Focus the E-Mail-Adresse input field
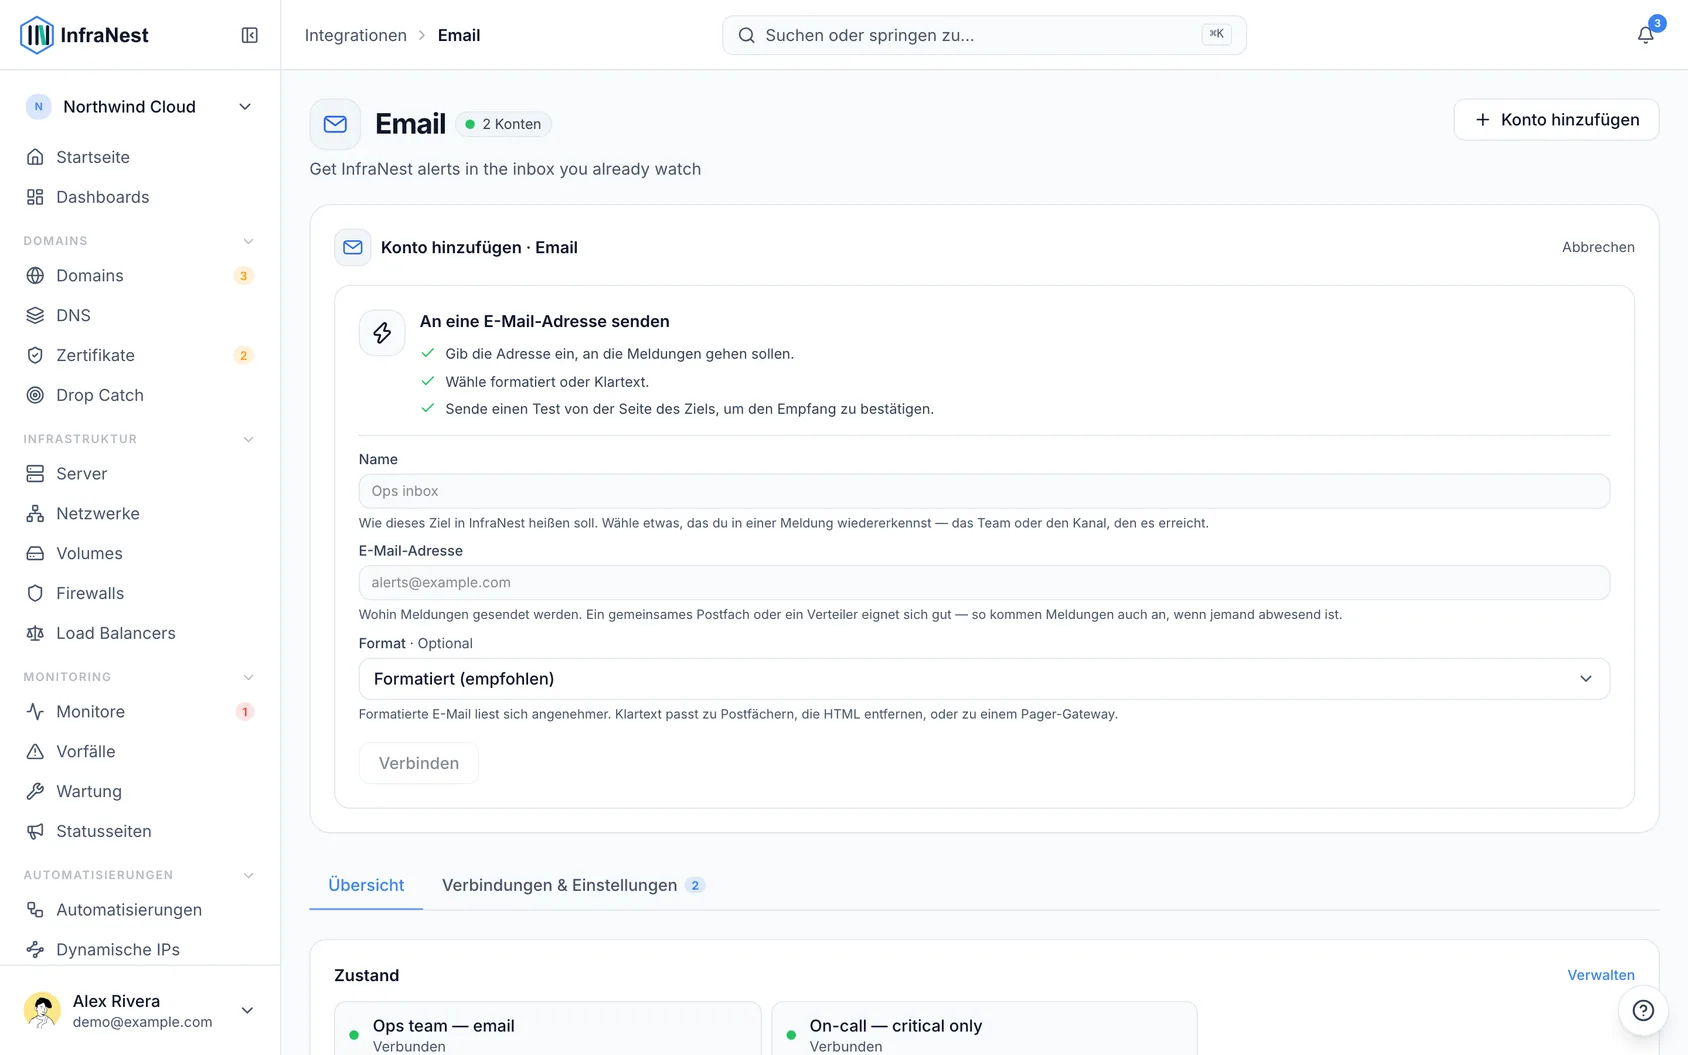Viewport: 1688px width, 1055px height. pos(984,583)
